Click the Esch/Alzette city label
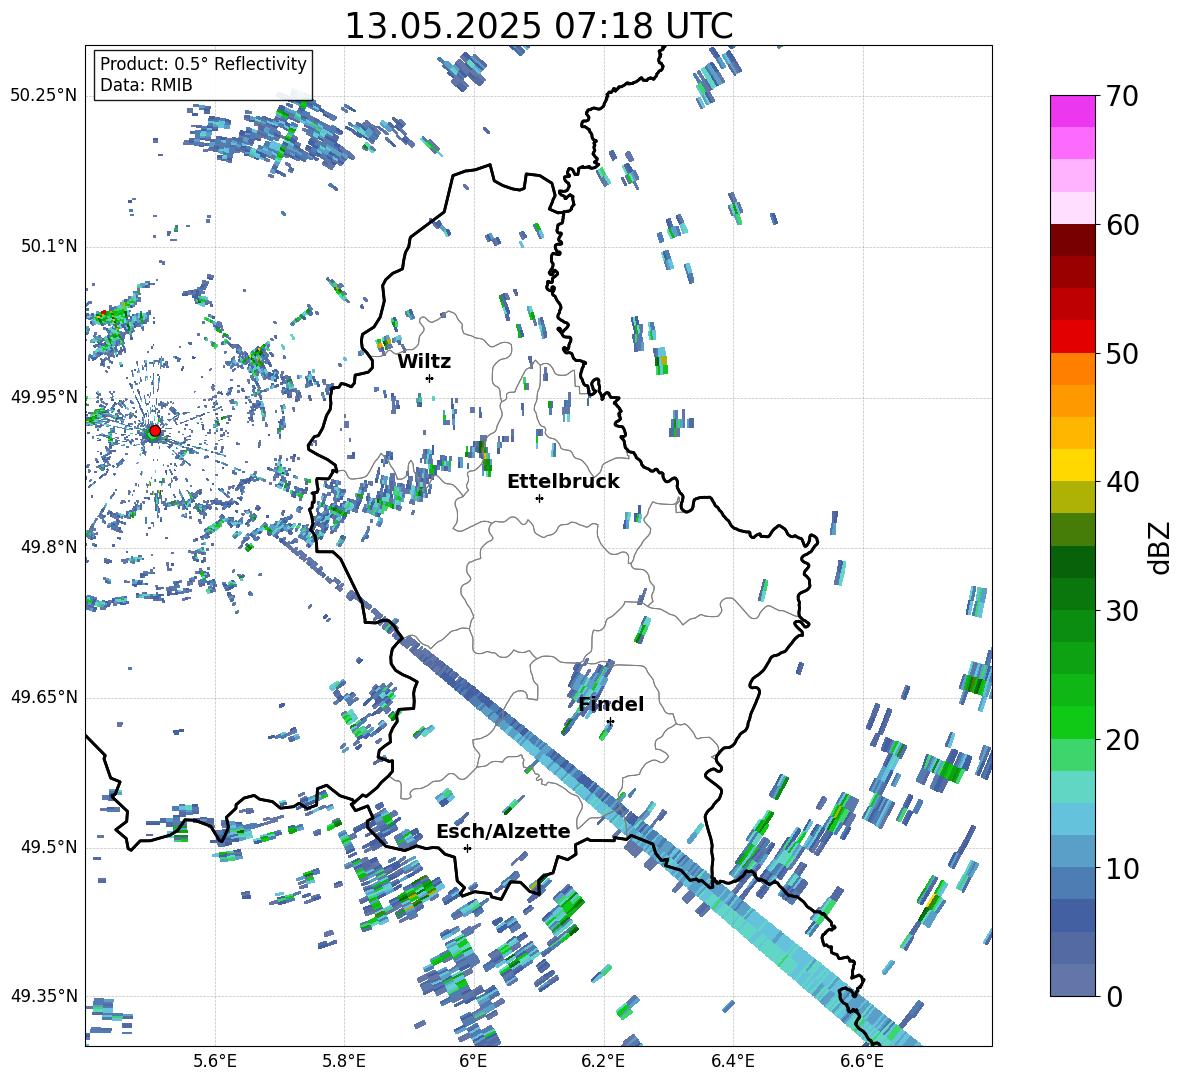The height and width of the screenshot is (1081, 1184). coord(503,831)
